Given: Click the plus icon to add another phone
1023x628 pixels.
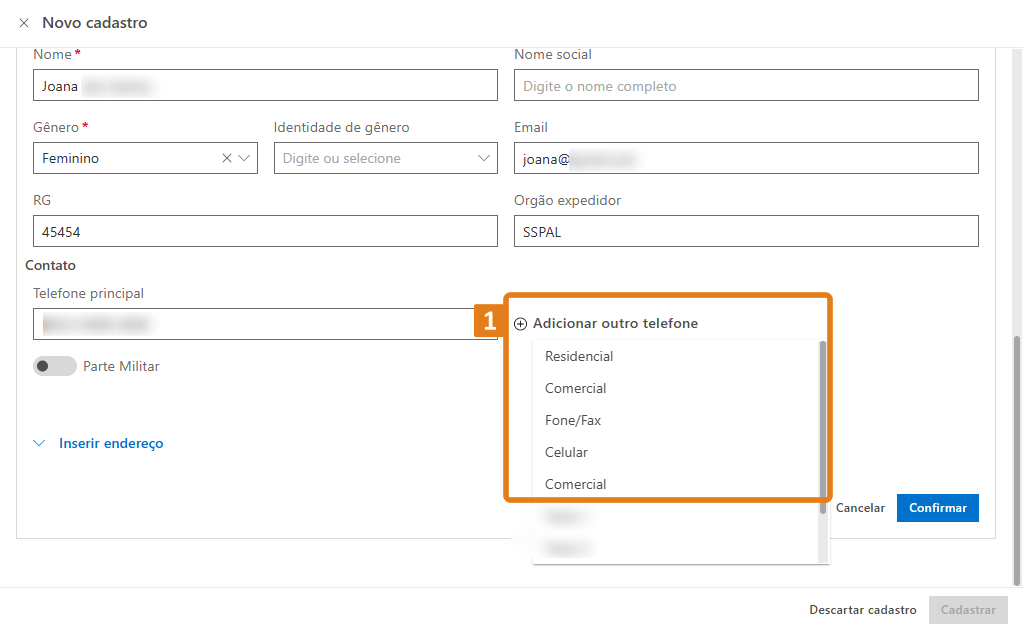Looking at the screenshot, I should click(x=520, y=324).
